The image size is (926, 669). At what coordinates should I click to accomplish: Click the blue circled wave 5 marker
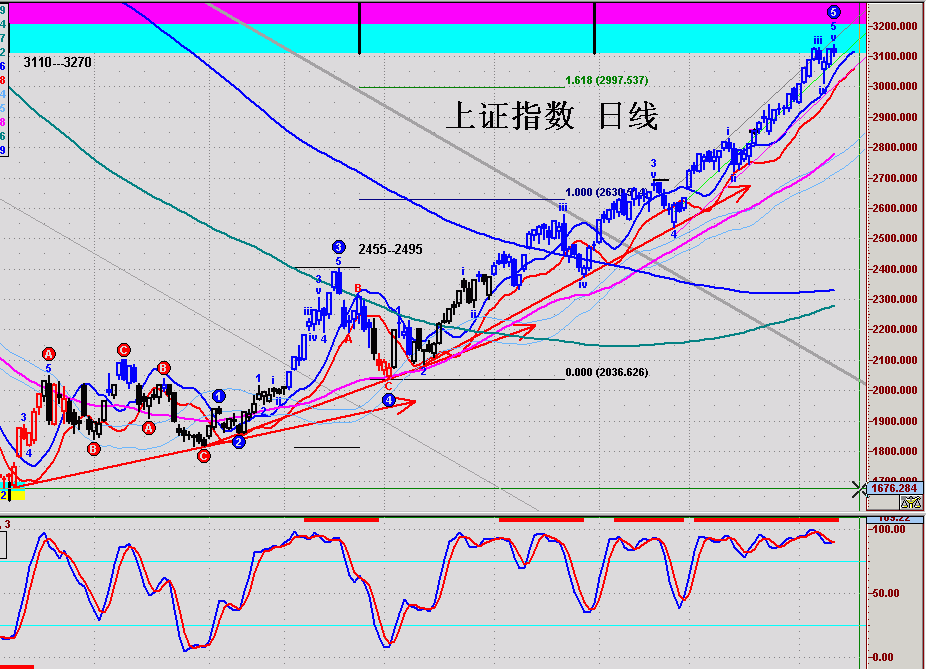click(x=833, y=11)
